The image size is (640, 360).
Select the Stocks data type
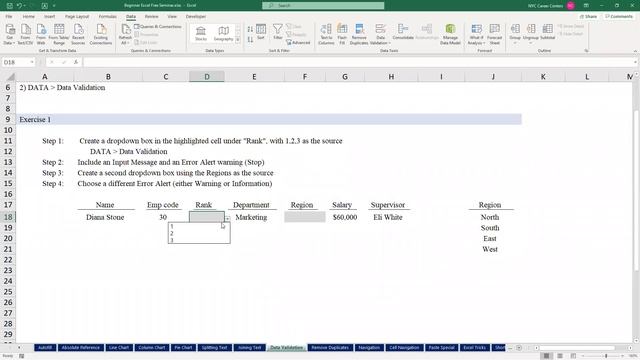point(201,34)
